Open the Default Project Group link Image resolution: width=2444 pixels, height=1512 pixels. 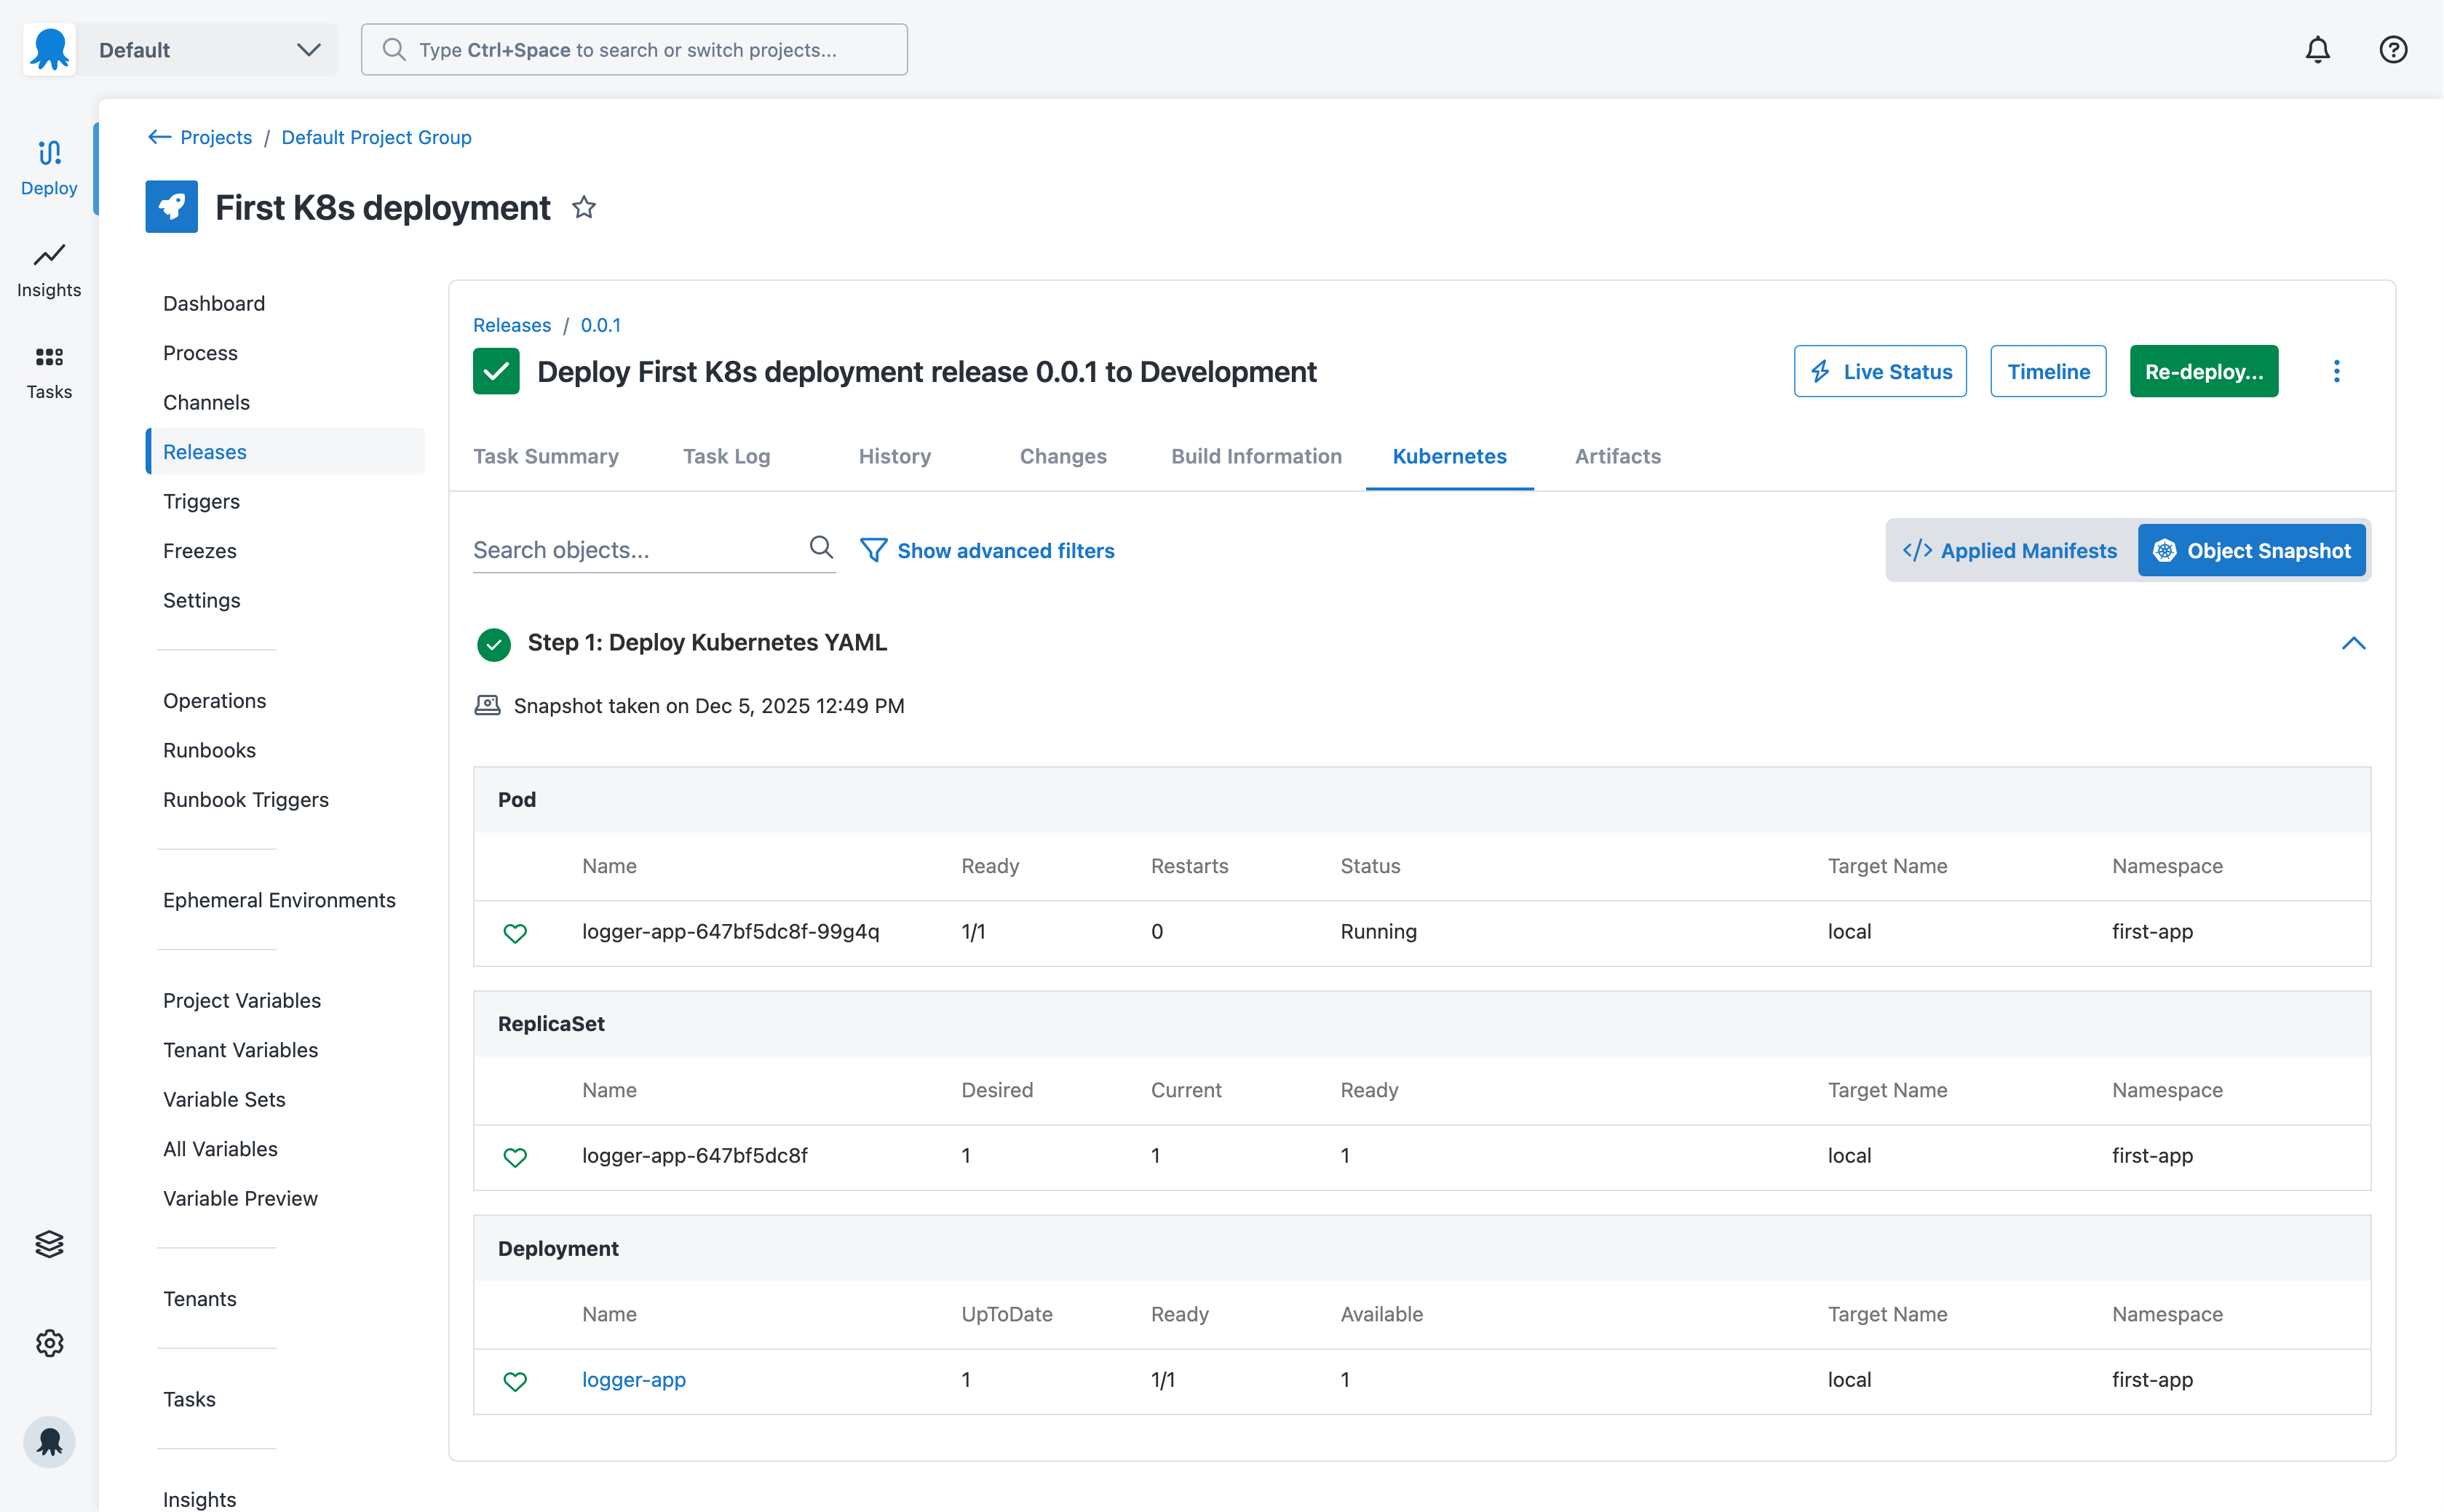click(376, 137)
